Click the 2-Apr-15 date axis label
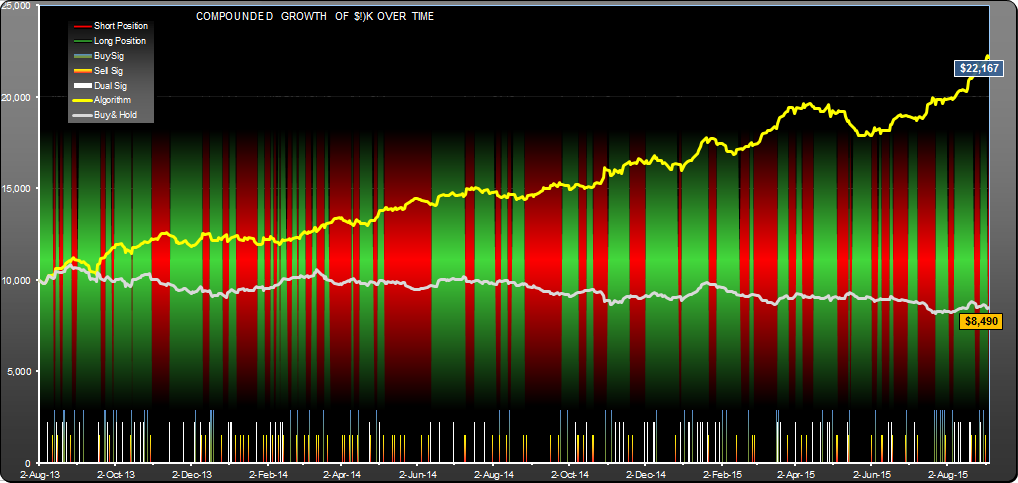The image size is (1018, 483). (x=796, y=473)
